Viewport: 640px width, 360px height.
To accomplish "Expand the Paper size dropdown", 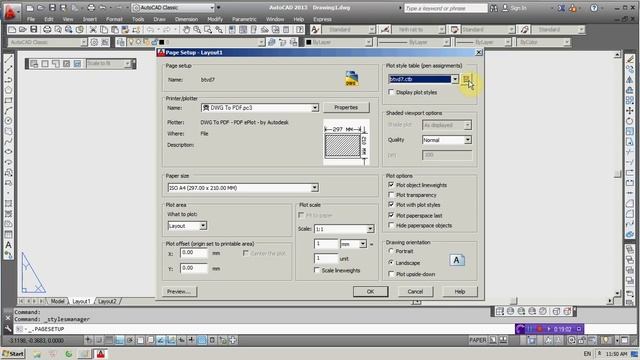I will [314, 188].
